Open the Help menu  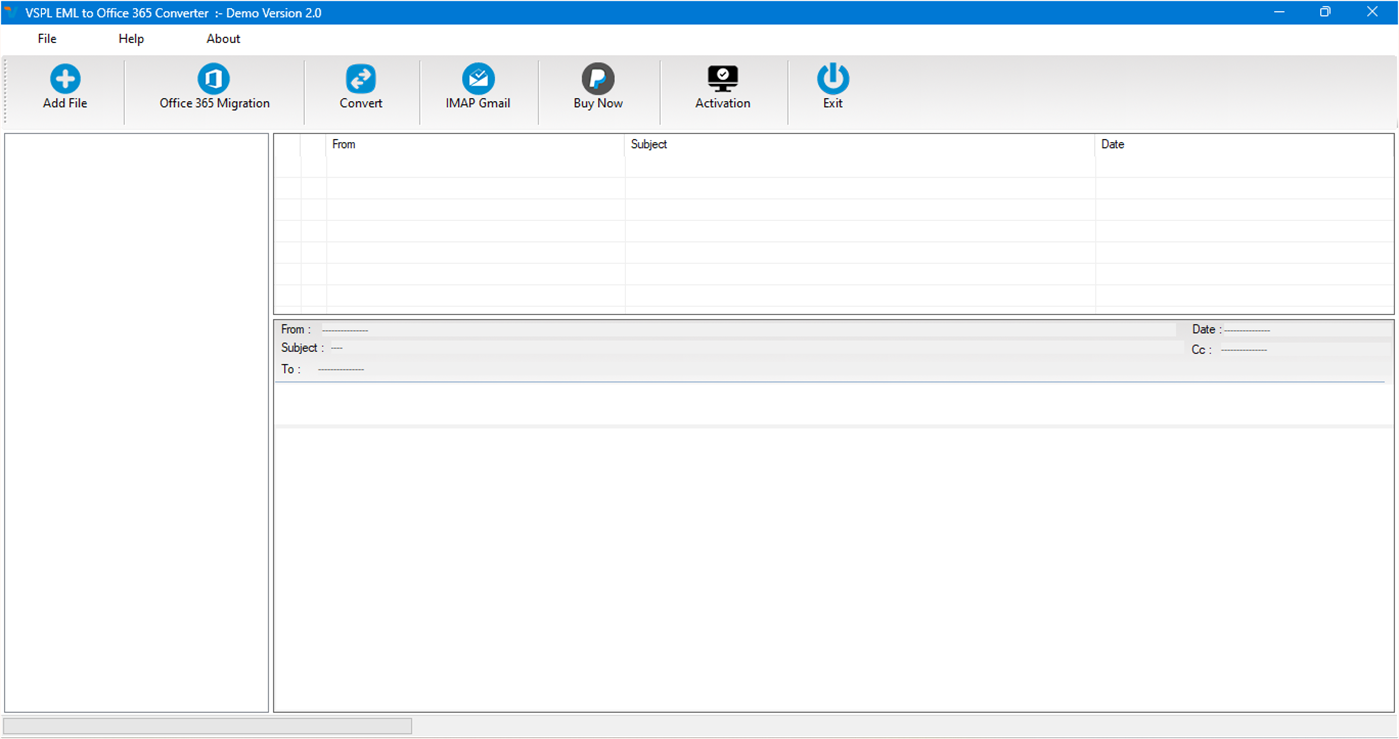[130, 38]
